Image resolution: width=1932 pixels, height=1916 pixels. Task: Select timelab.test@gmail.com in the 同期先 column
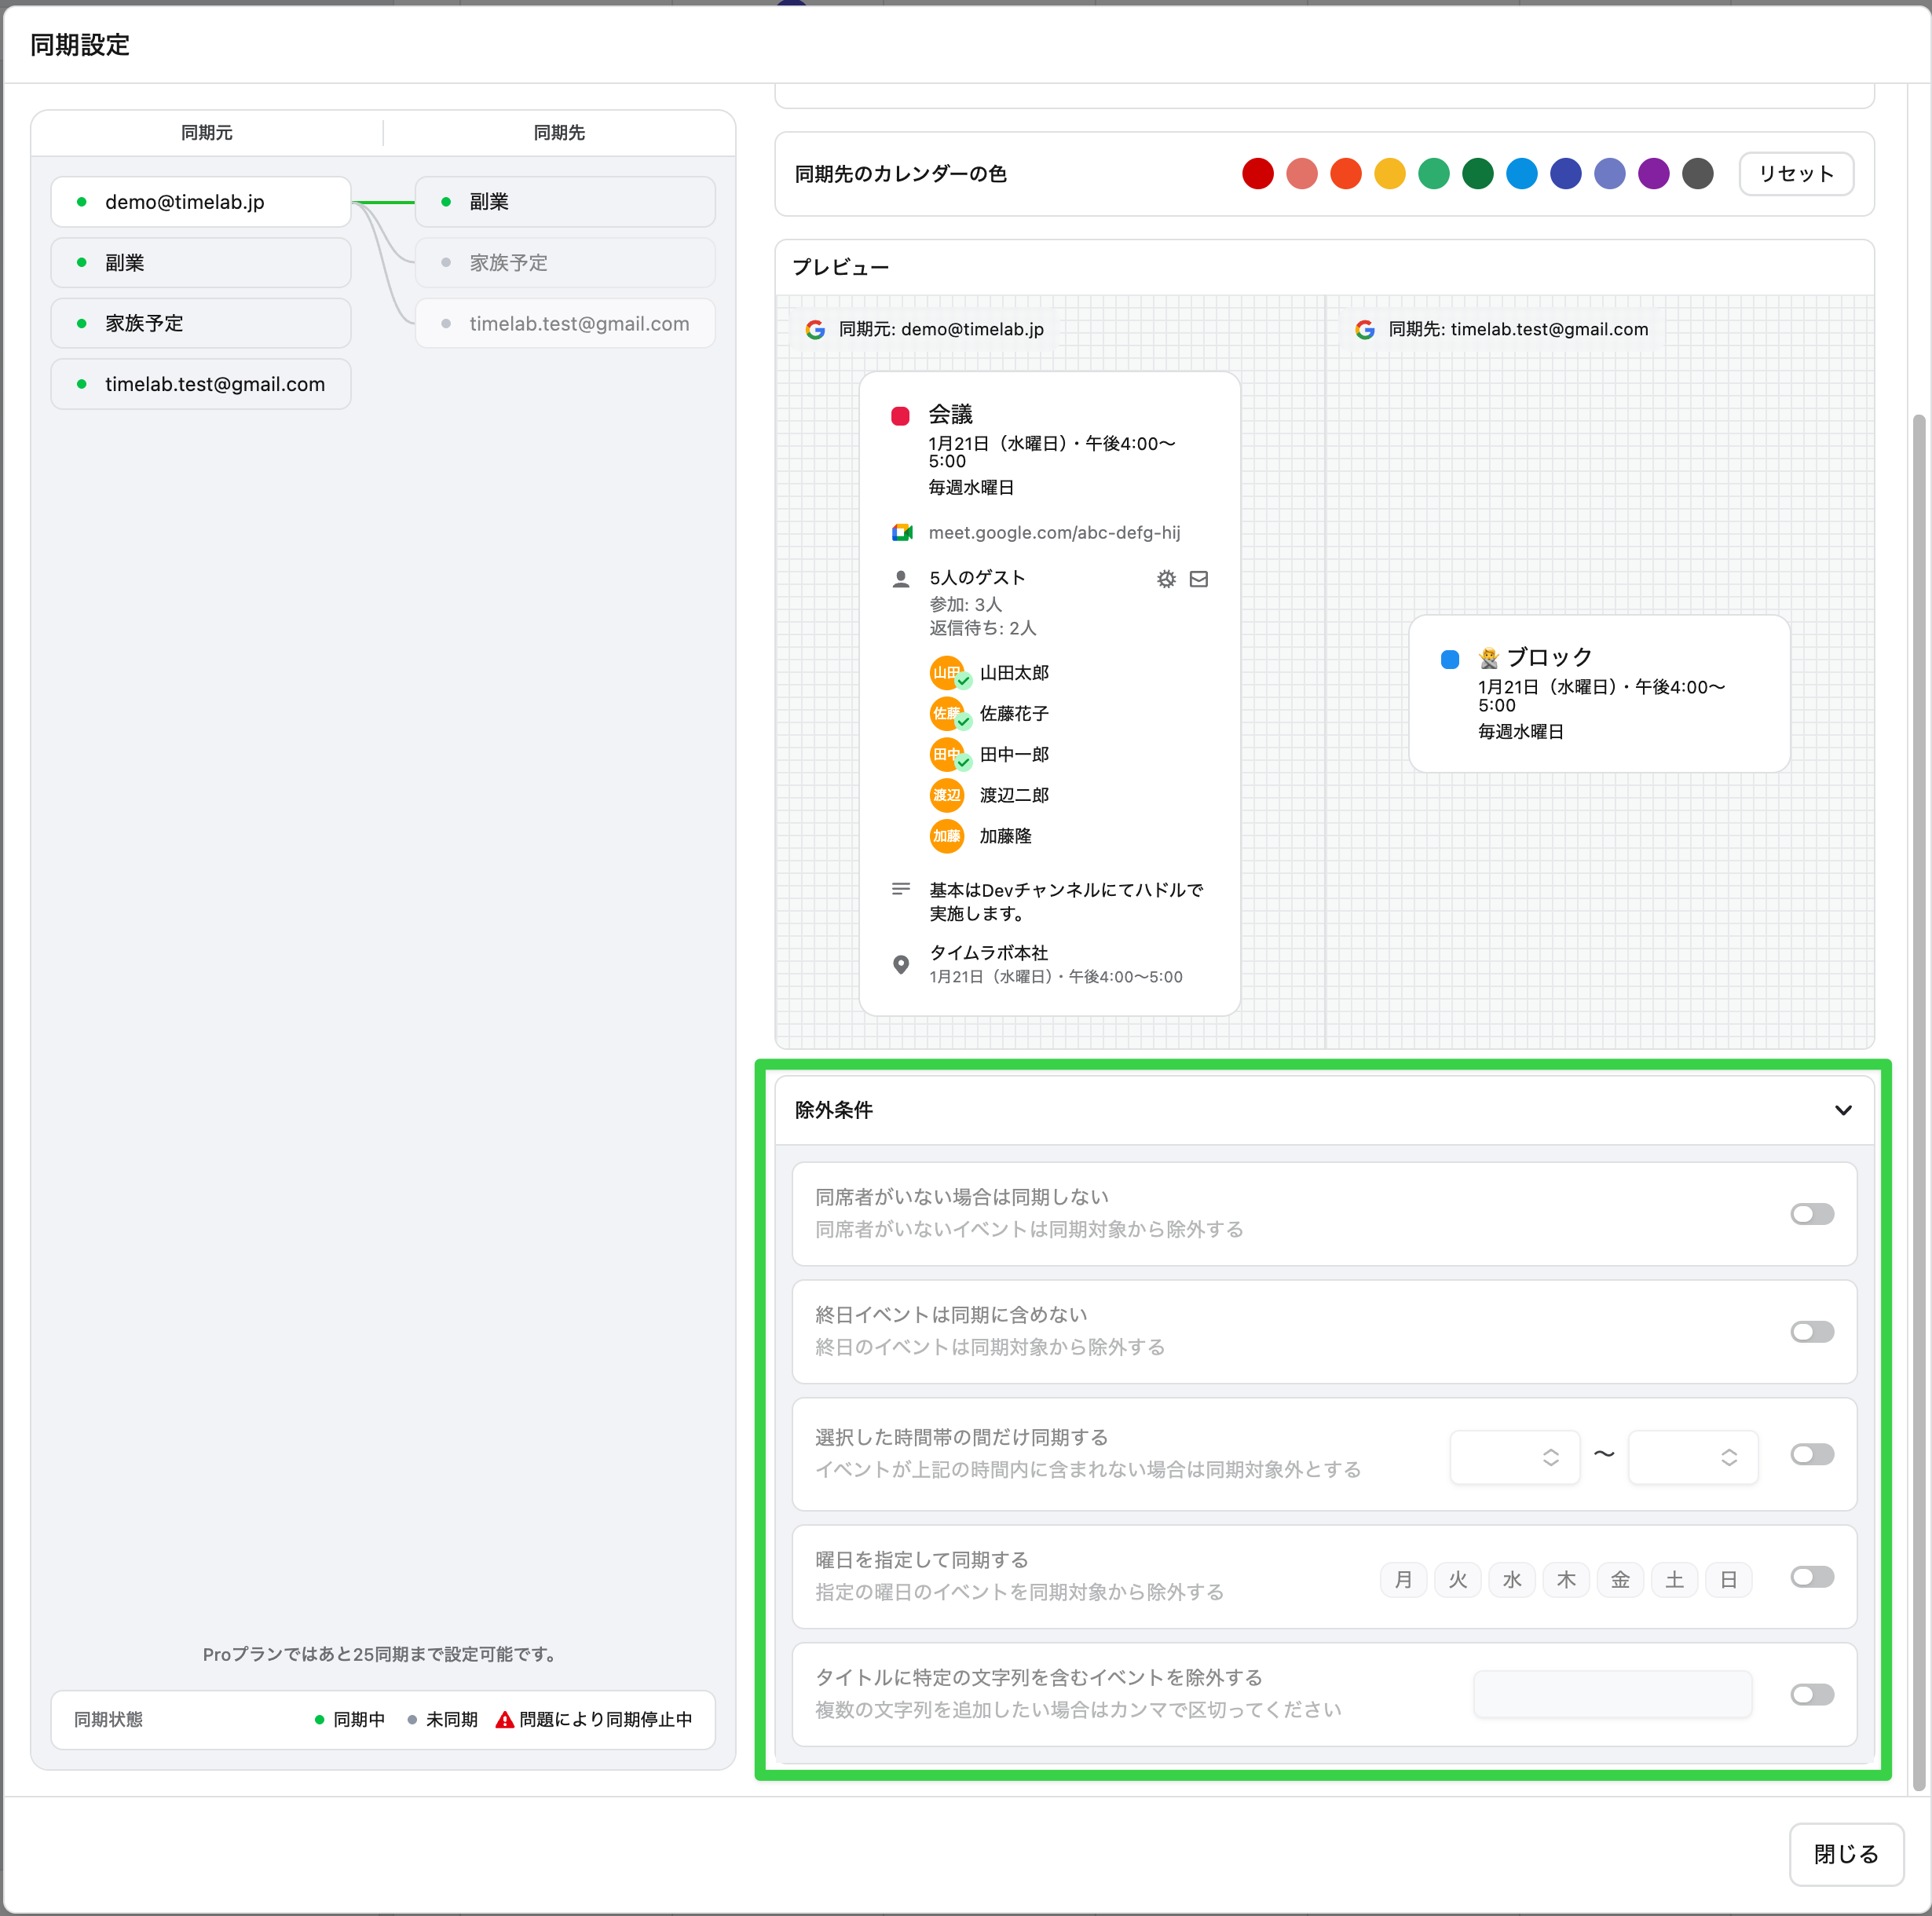565,324
